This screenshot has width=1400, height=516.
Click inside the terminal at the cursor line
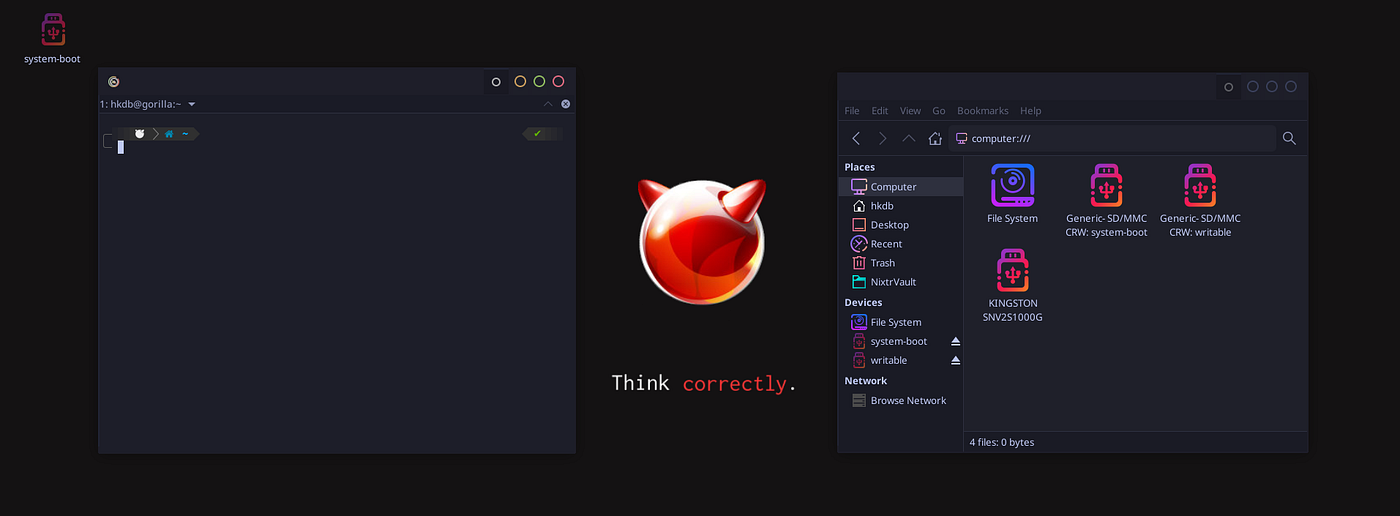coord(121,147)
